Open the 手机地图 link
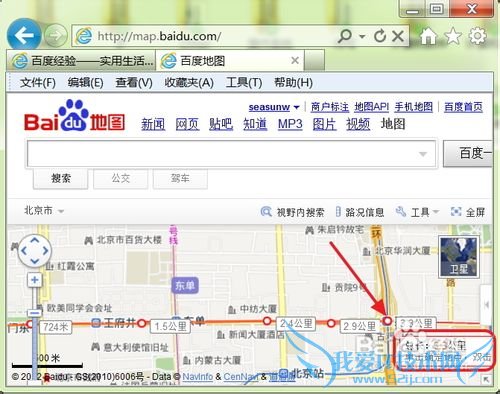The image size is (500, 394). 414,107
